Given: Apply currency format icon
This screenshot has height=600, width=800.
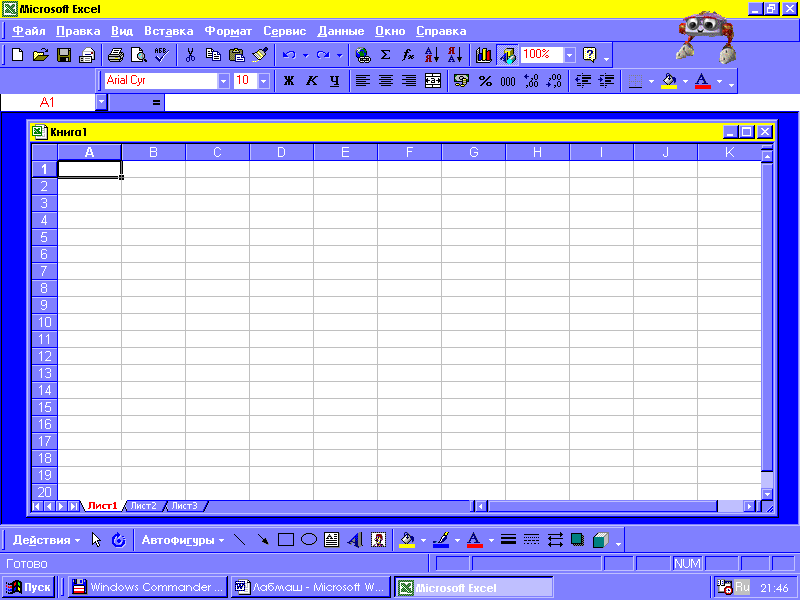Looking at the screenshot, I should [x=461, y=81].
